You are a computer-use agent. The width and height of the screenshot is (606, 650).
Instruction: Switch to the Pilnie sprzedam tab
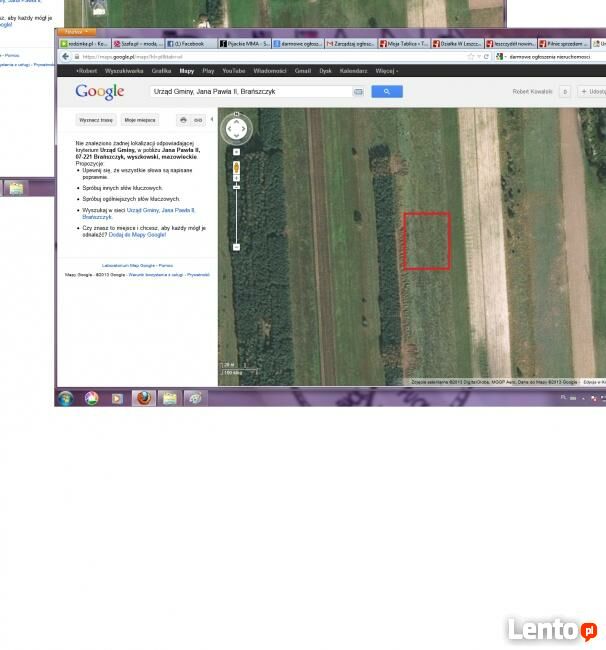point(564,44)
